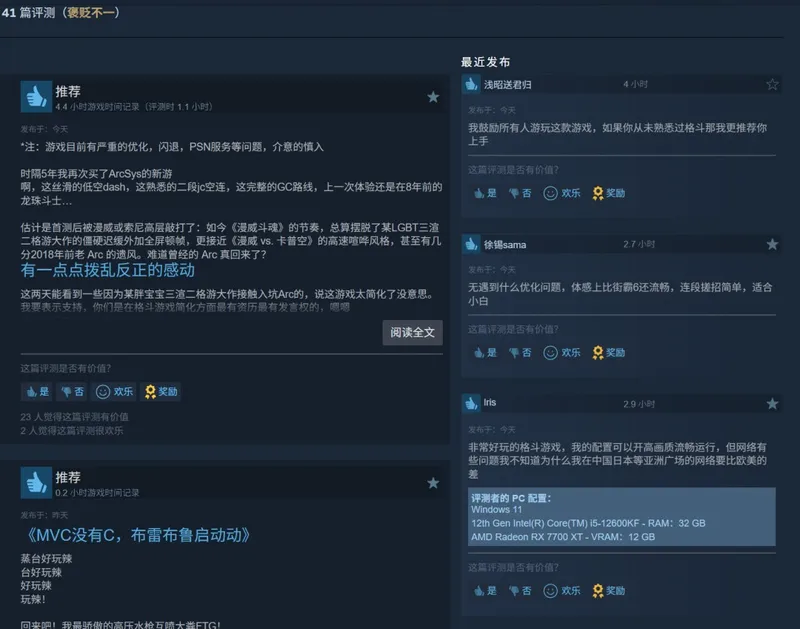Open full review with 阅读全文 button
The height and width of the screenshot is (629, 800).
coord(412,333)
